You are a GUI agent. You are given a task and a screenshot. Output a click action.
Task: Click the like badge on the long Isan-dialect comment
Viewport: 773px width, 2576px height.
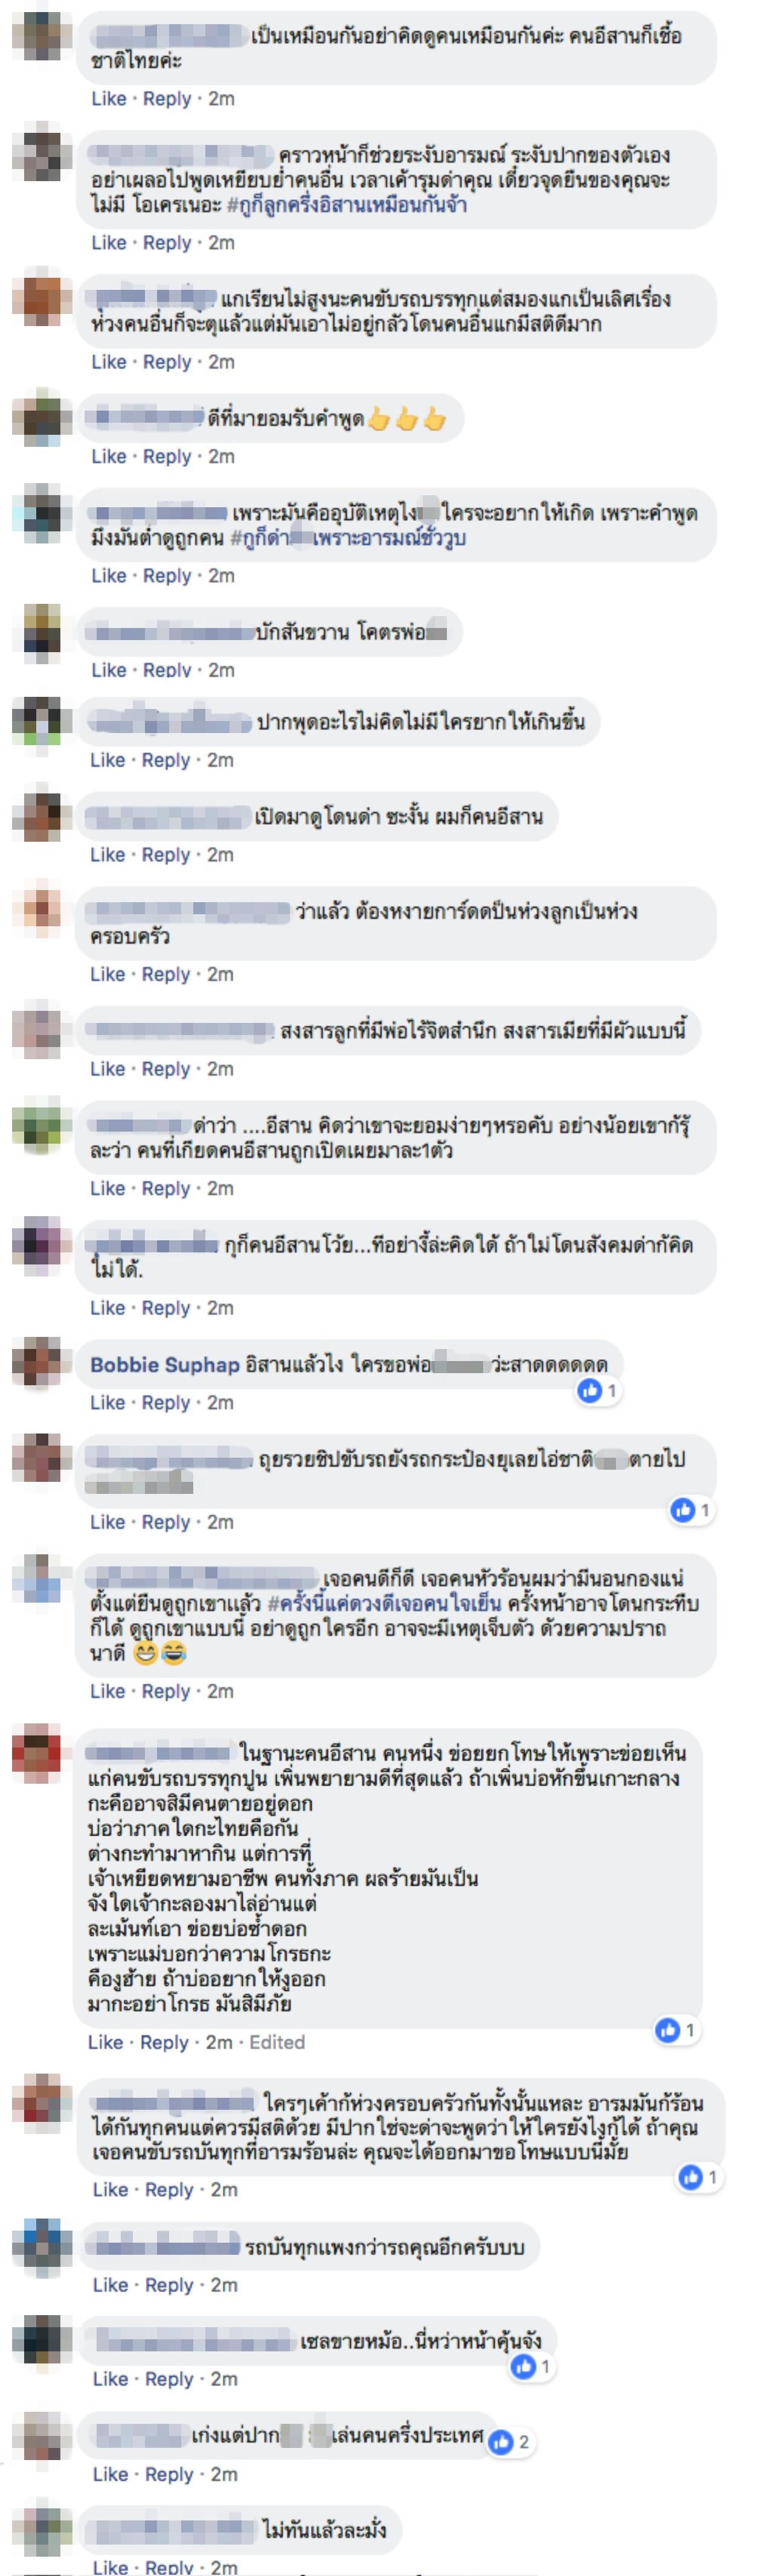pyautogui.click(x=676, y=2029)
